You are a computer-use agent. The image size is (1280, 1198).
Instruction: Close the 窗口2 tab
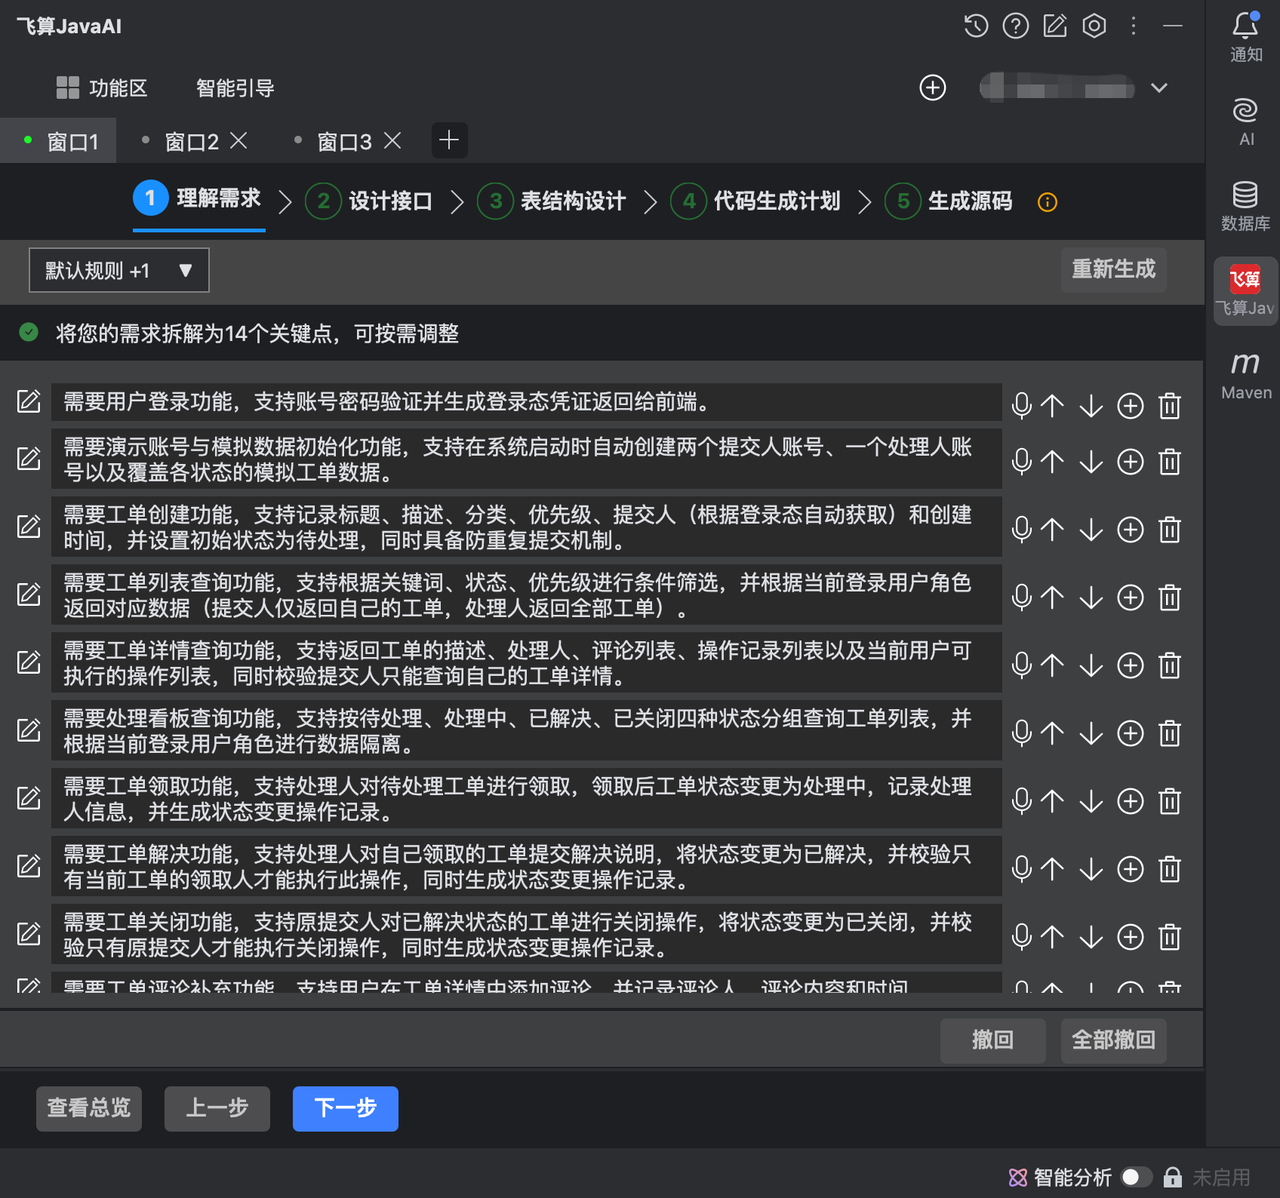coord(239,141)
